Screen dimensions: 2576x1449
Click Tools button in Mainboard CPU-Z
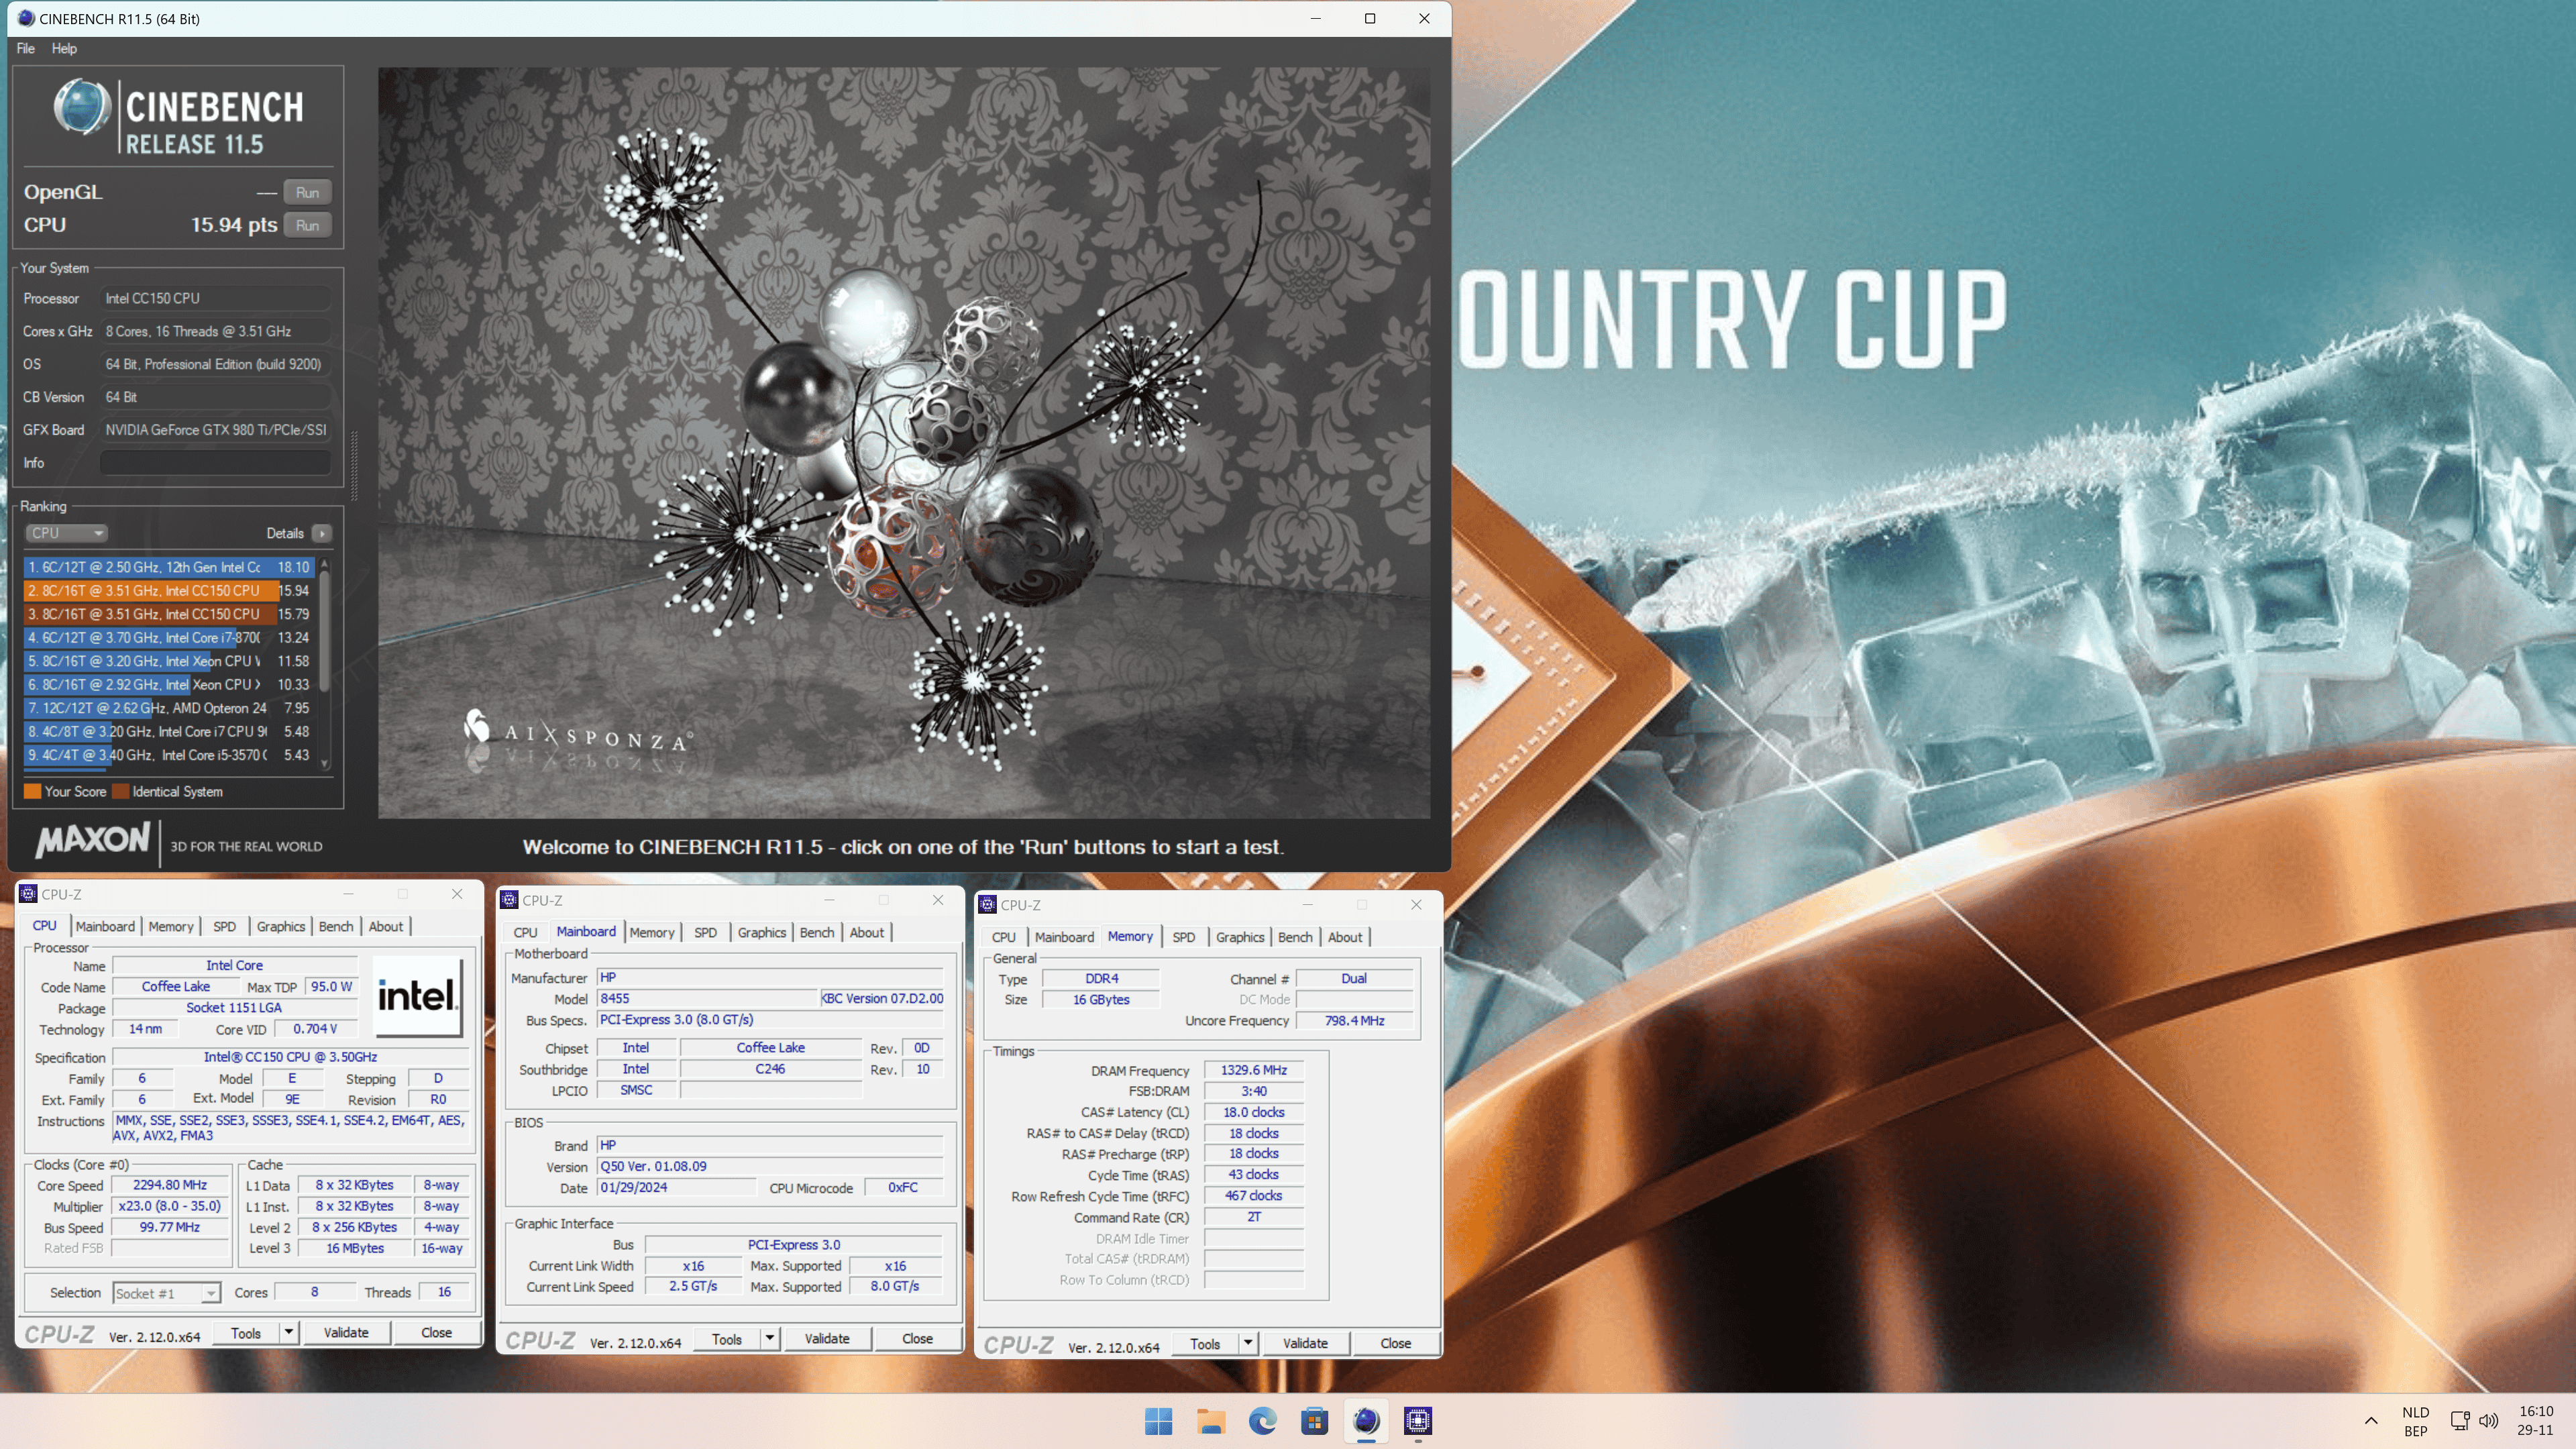727,1339
